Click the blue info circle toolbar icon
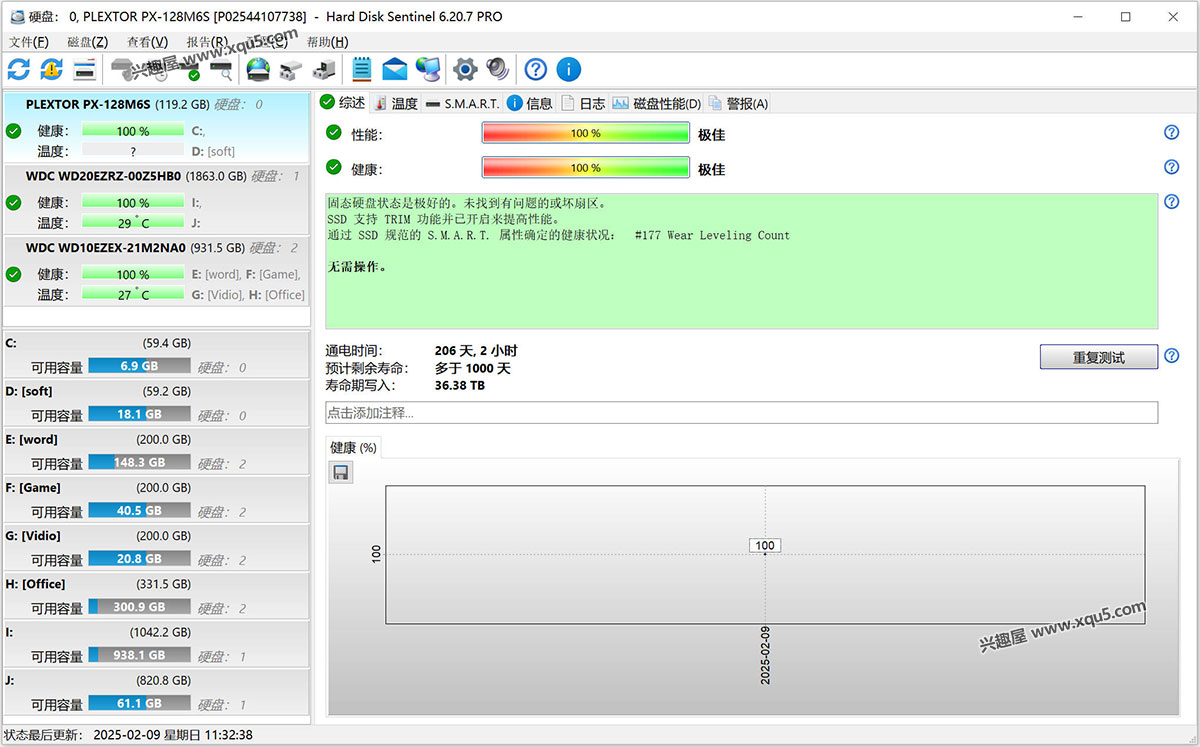The image size is (1200, 747). (x=568, y=69)
